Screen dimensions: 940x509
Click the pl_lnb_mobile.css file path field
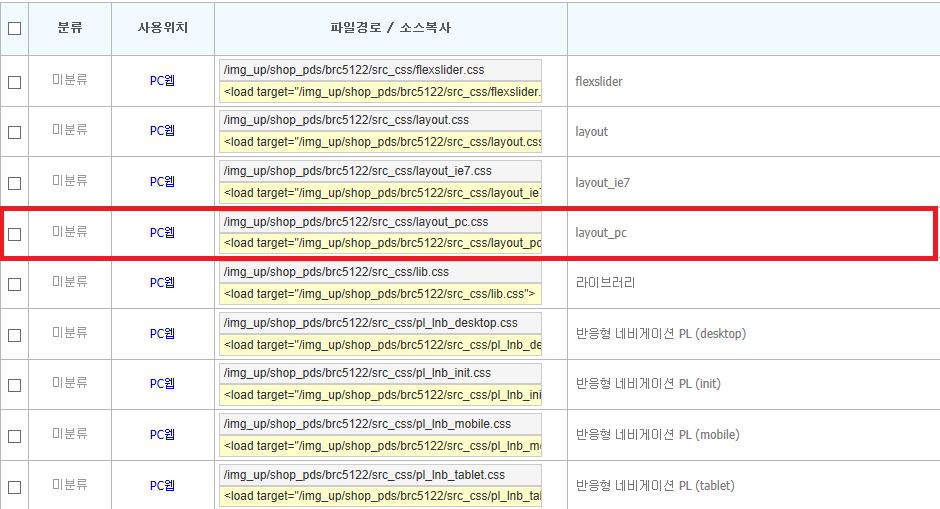tap(381, 424)
